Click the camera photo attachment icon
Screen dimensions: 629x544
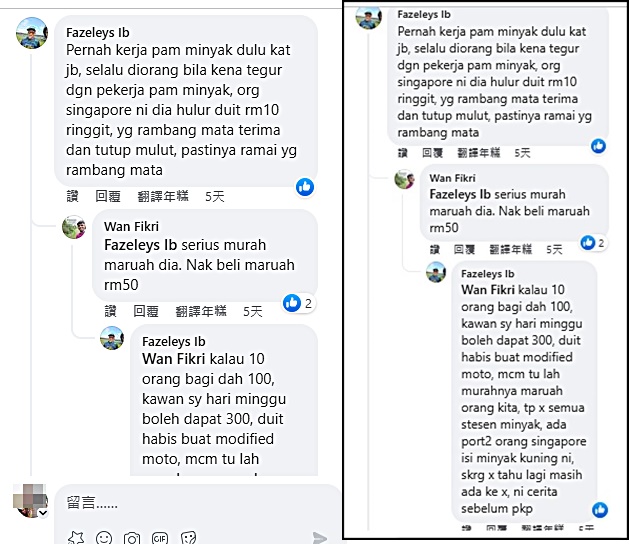coord(132,538)
